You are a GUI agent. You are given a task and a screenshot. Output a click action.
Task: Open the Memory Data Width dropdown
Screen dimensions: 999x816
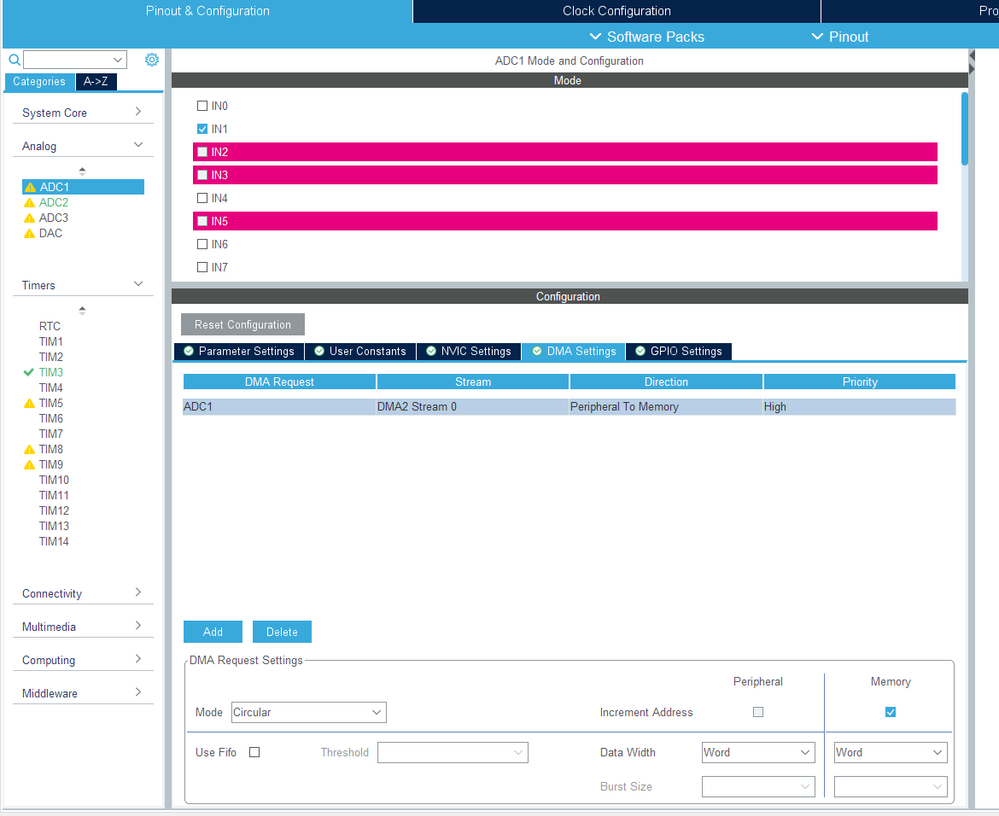[890, 752]
